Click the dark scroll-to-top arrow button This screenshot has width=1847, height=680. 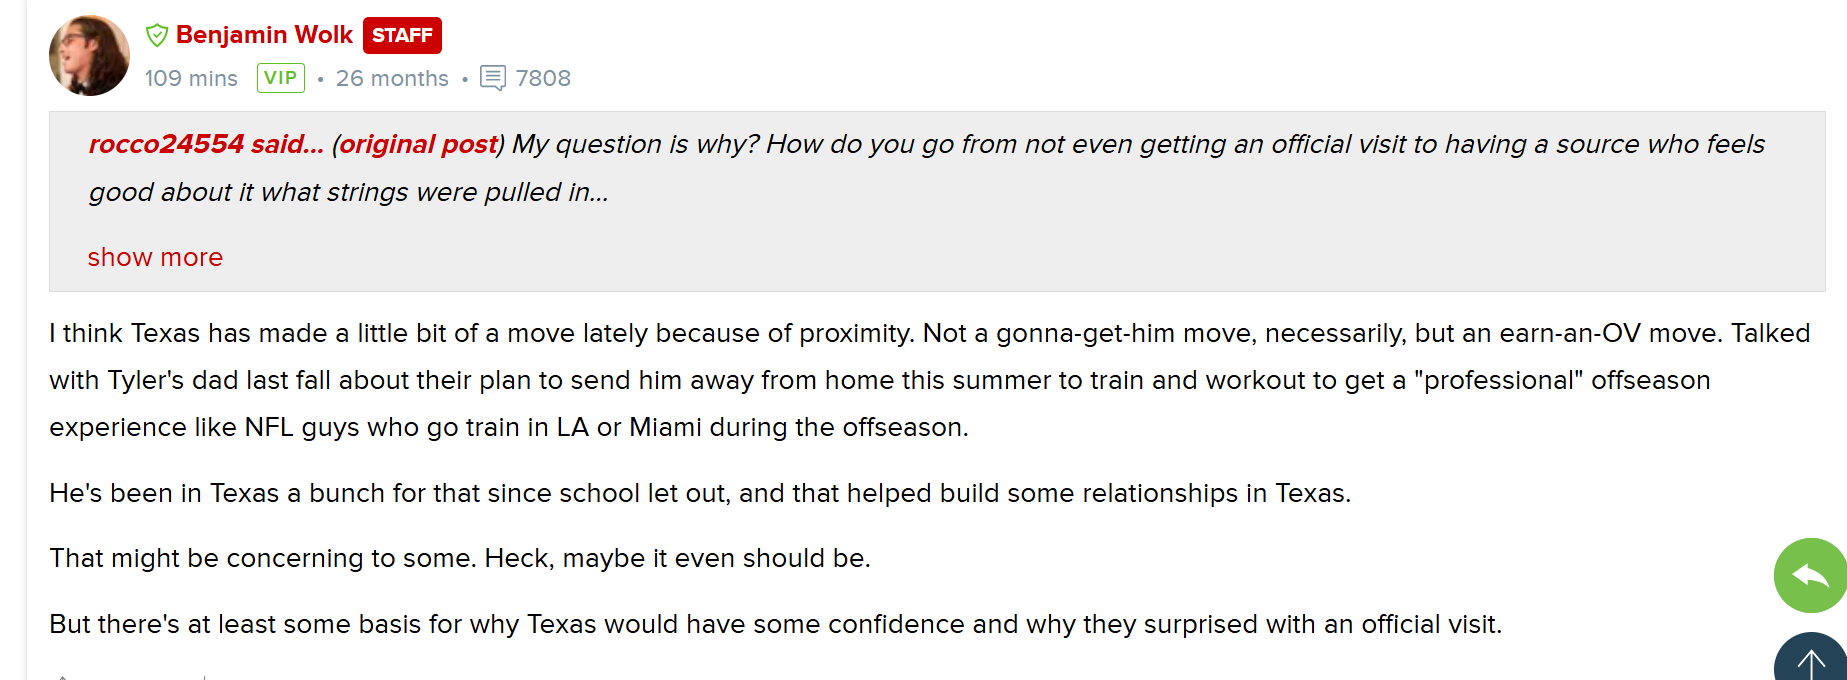point(1810,657)
